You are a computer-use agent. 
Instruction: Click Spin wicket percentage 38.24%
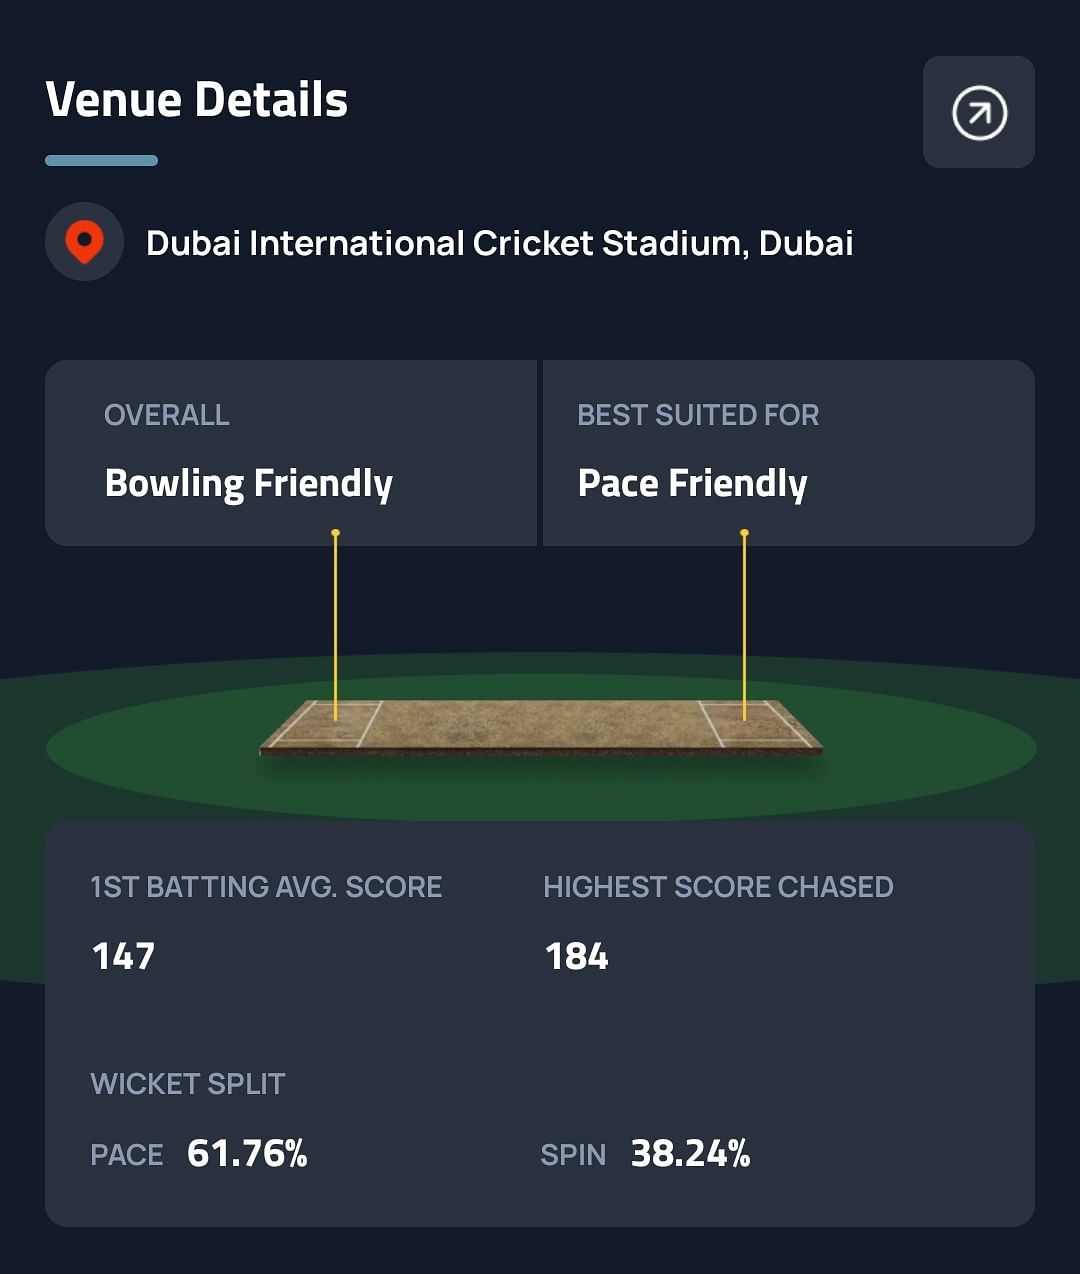(690, 1153)
